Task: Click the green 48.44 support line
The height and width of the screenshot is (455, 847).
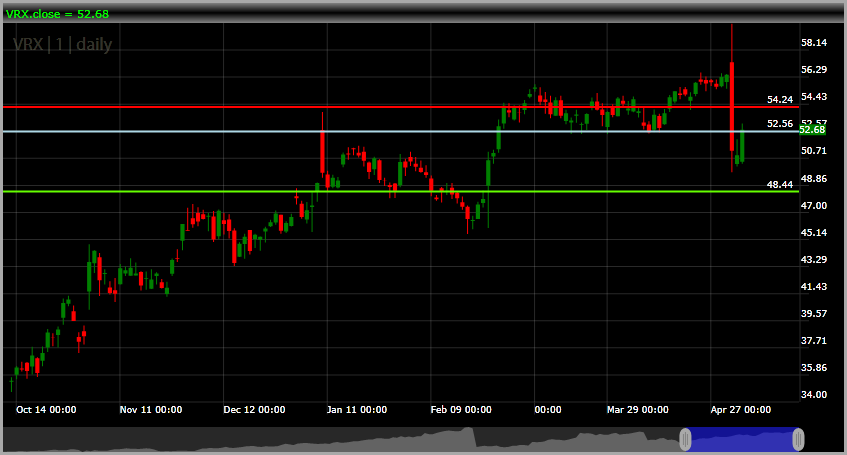Action: tap(401, 191)
